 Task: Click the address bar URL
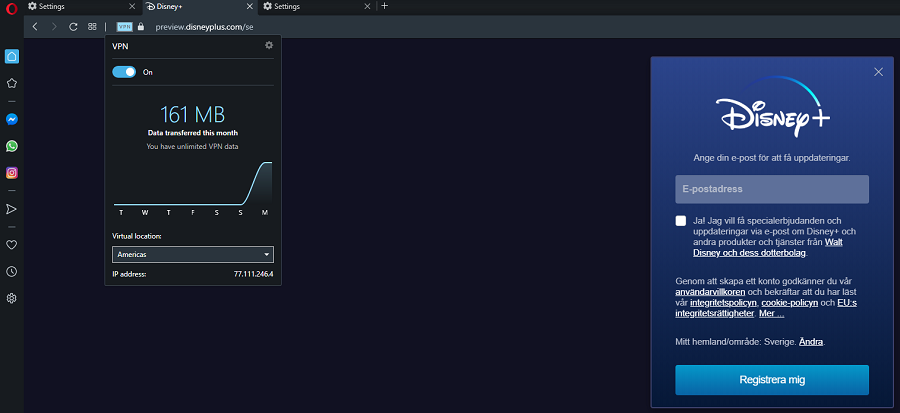click(x=204, y=26)
